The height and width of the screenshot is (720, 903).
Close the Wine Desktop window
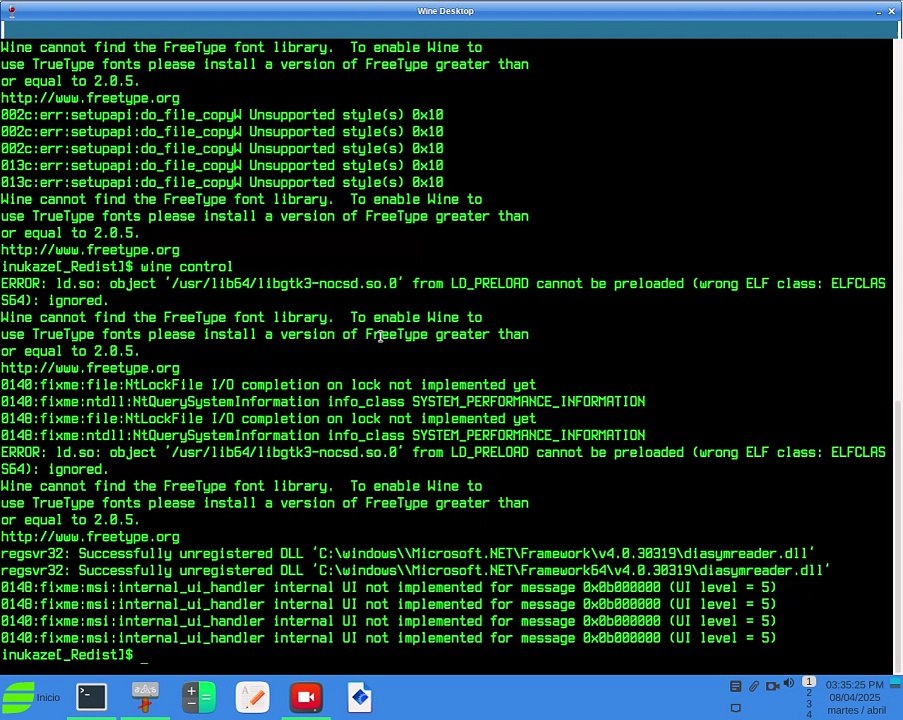(891, 11)
